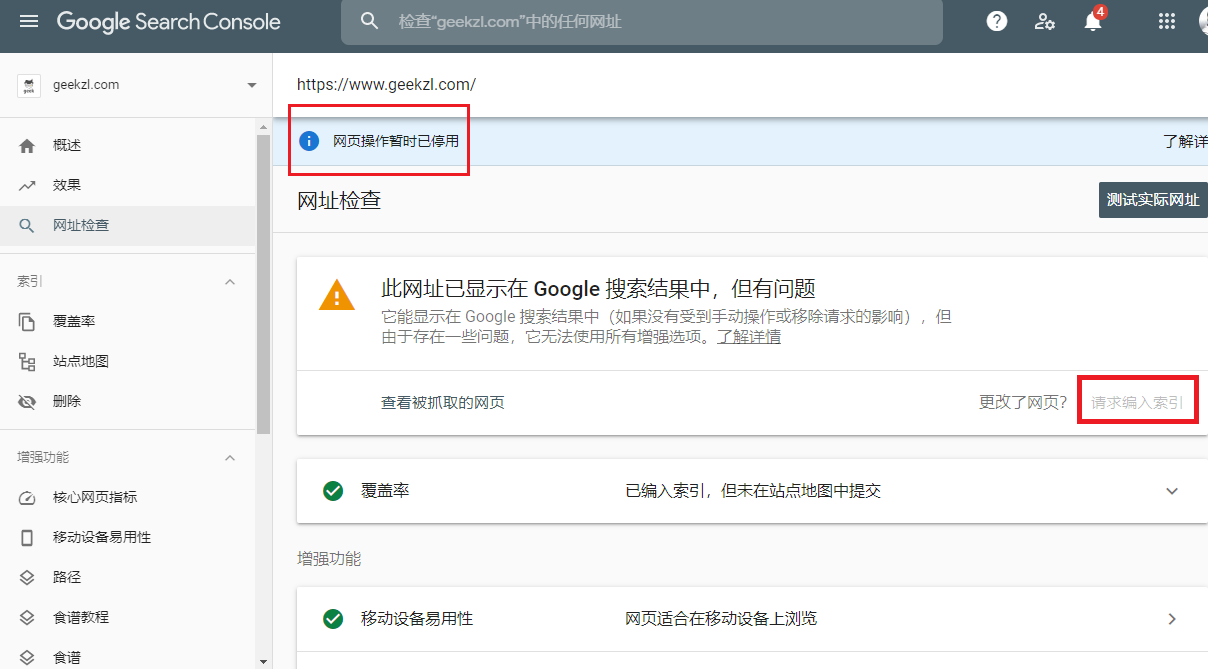Click the 了解详情 link in the blue banner
Image resolution: width=1208 pixels, height=669 pixels.
[1185, 142]
